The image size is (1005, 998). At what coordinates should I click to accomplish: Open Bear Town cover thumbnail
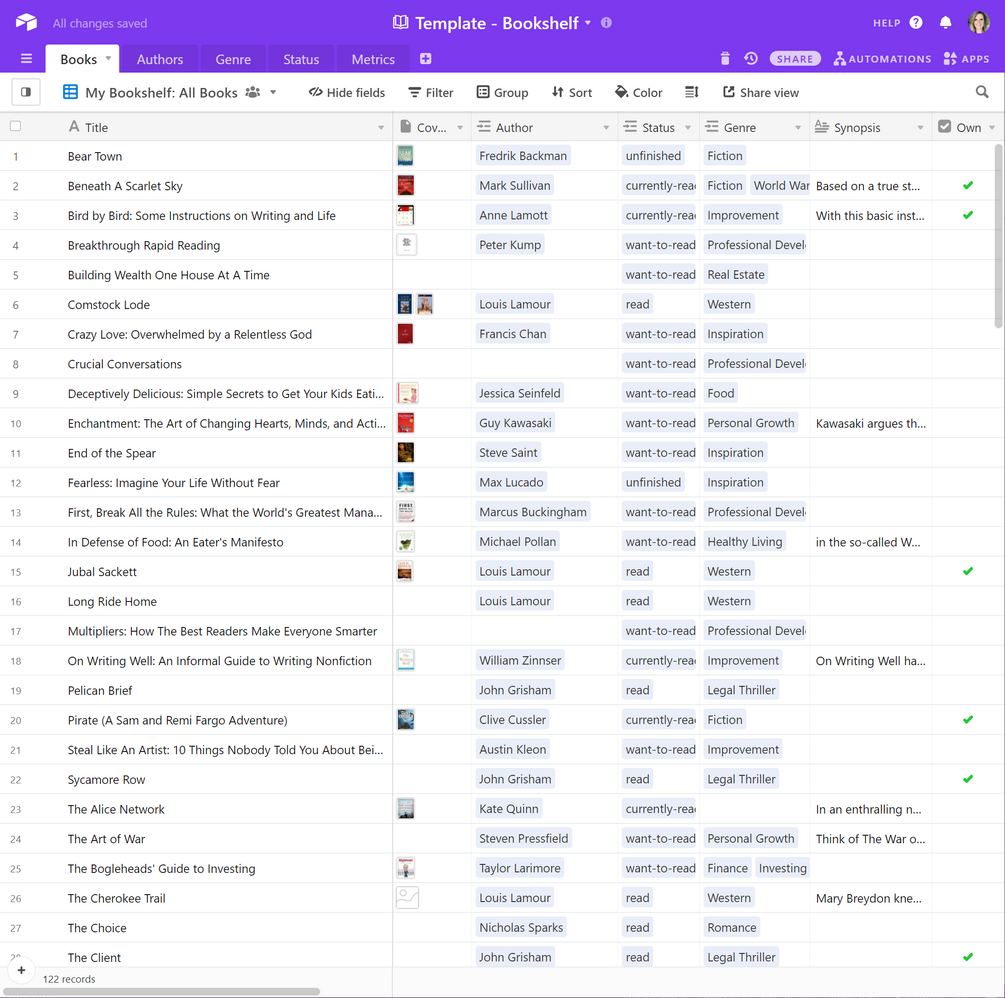405,156
